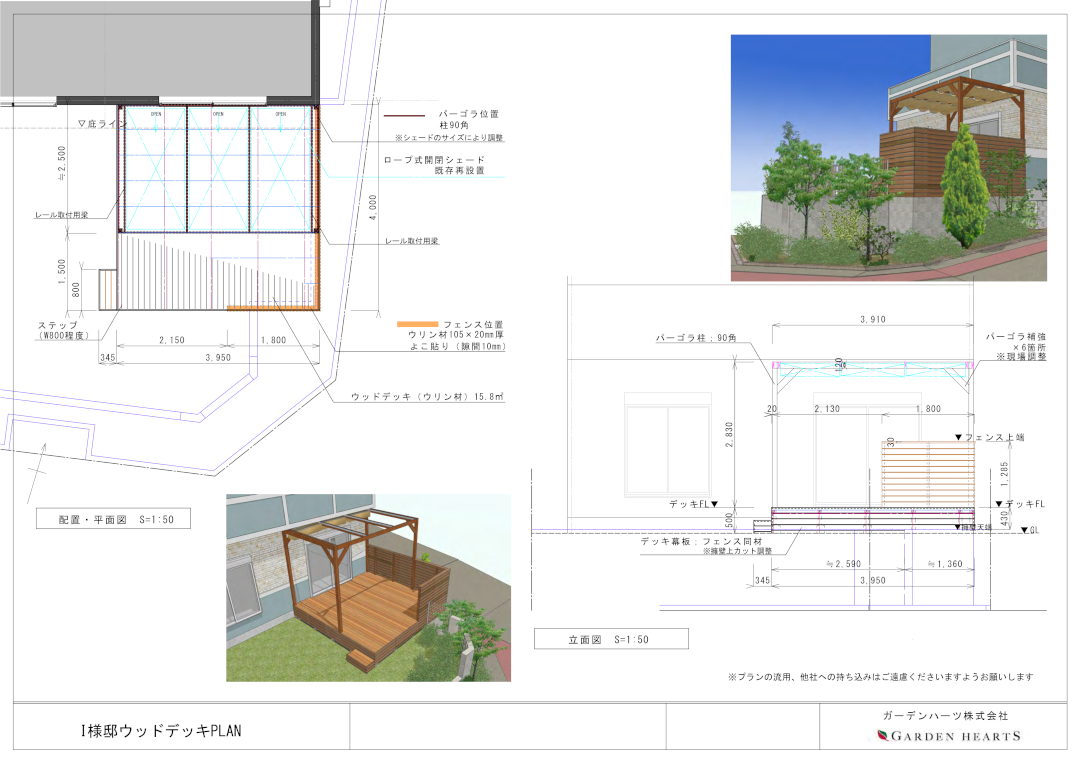
Task: Select the I様邸ウッドデッキPLAN title text
Action: pos(161,731)
